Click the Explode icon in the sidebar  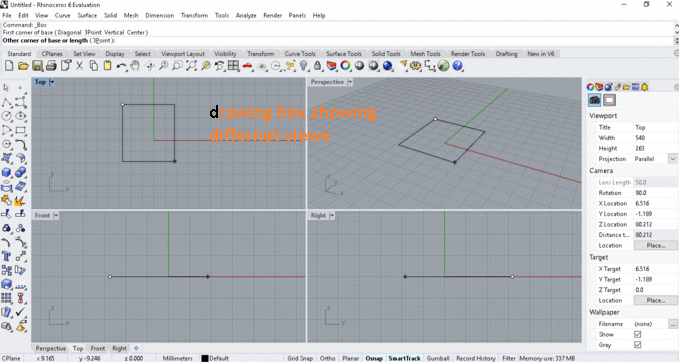point(19,200)
